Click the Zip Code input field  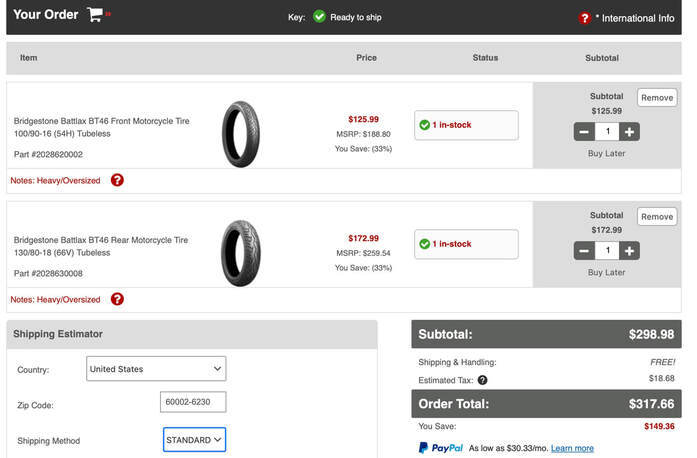click(x=193, y=402)
